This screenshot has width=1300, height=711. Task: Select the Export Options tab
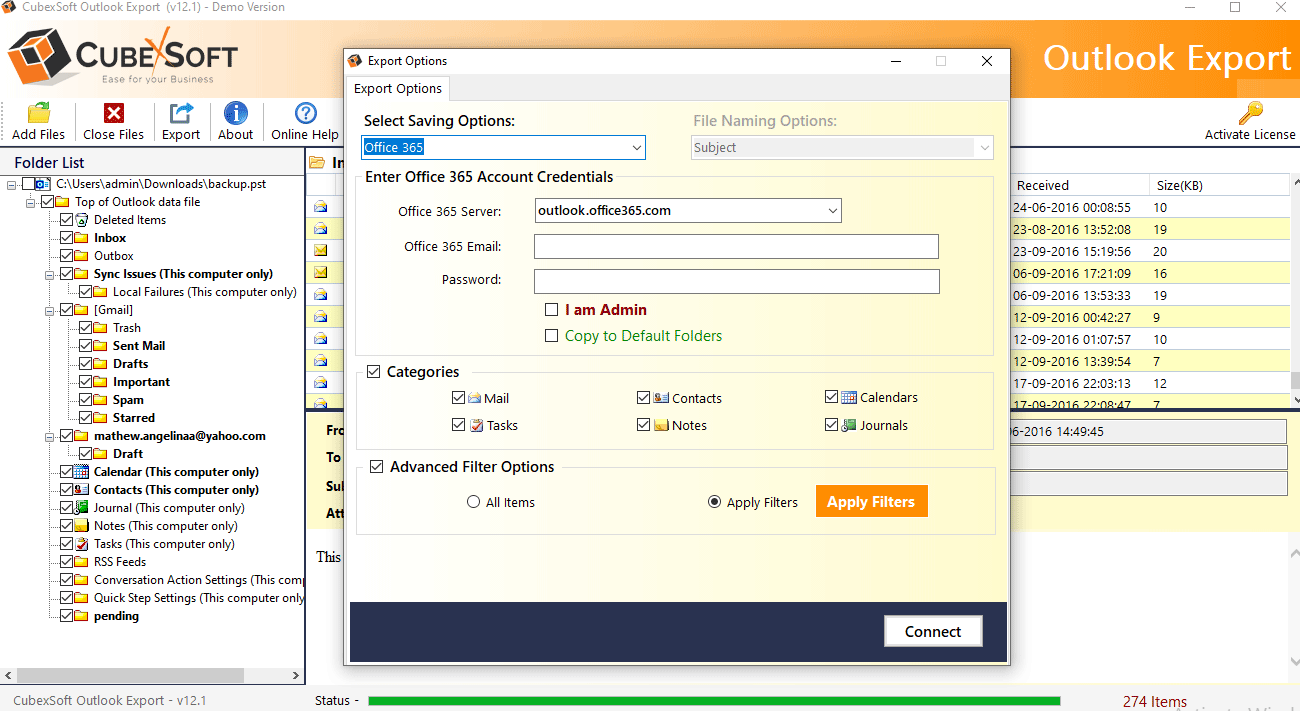tap(398, 89)
